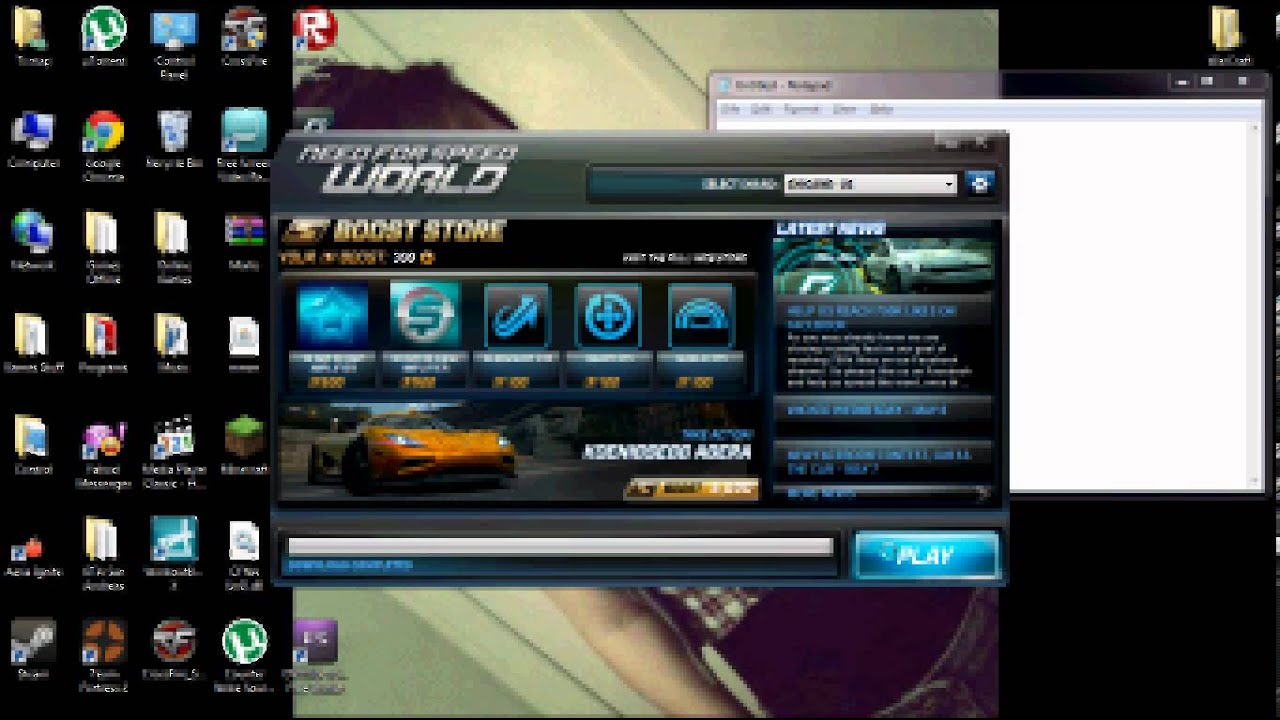Click the Koenigsegg Agera car banner

pos(517,452)
